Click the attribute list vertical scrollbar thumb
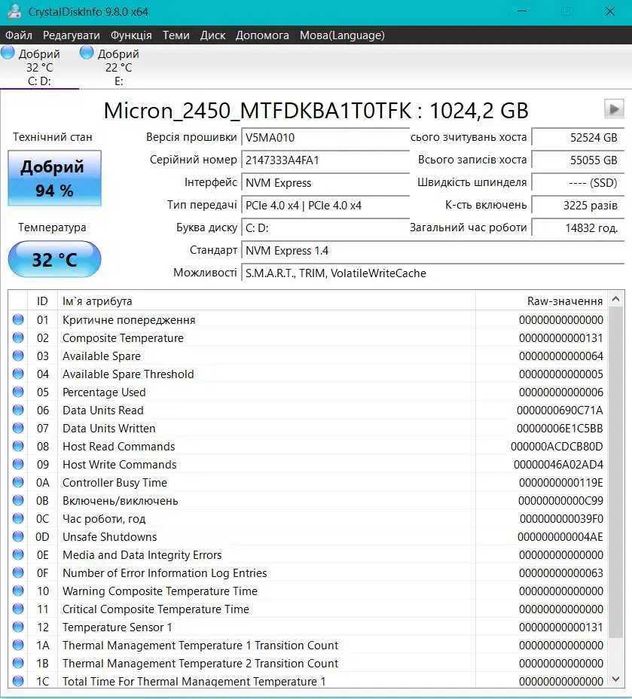Viewport: 632px width, 699px height. (616, 473)
